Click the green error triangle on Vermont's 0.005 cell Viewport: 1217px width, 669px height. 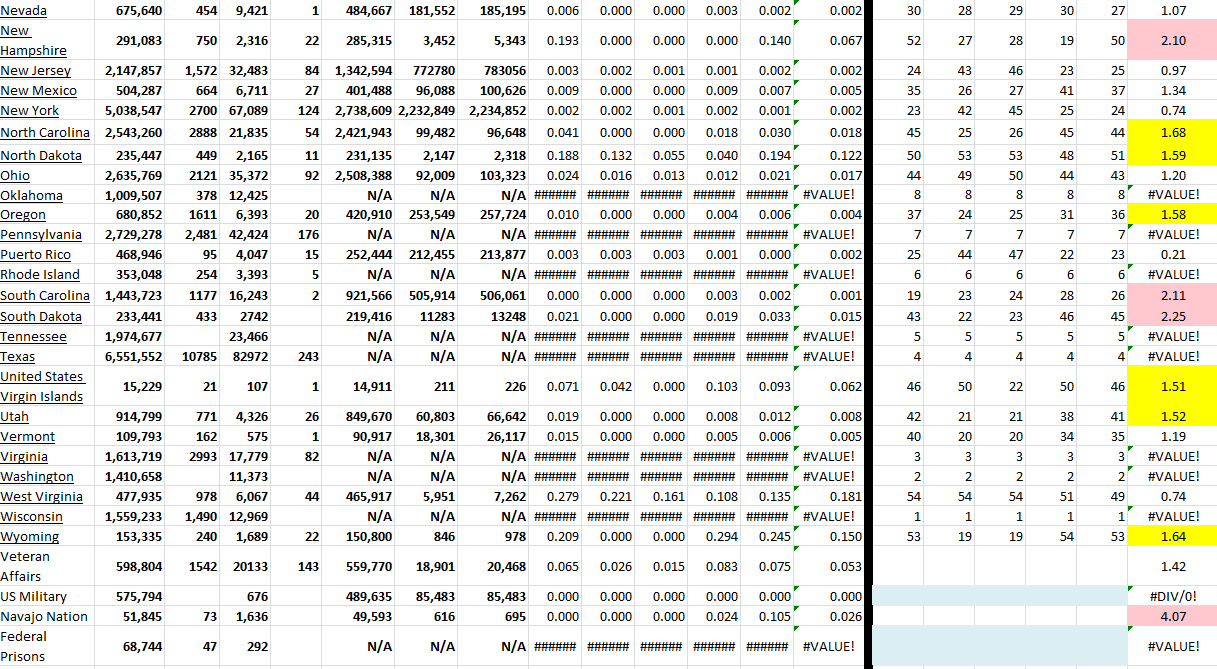(x=797, y=431)
